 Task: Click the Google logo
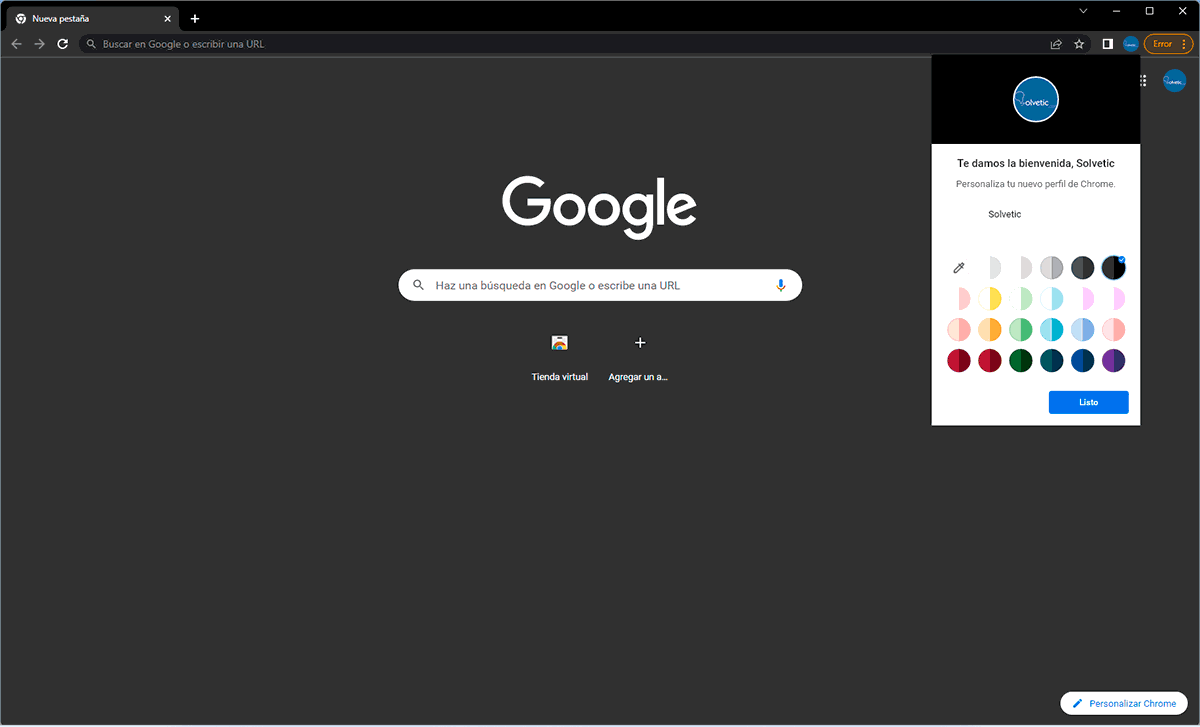click(x=600, y=207)
